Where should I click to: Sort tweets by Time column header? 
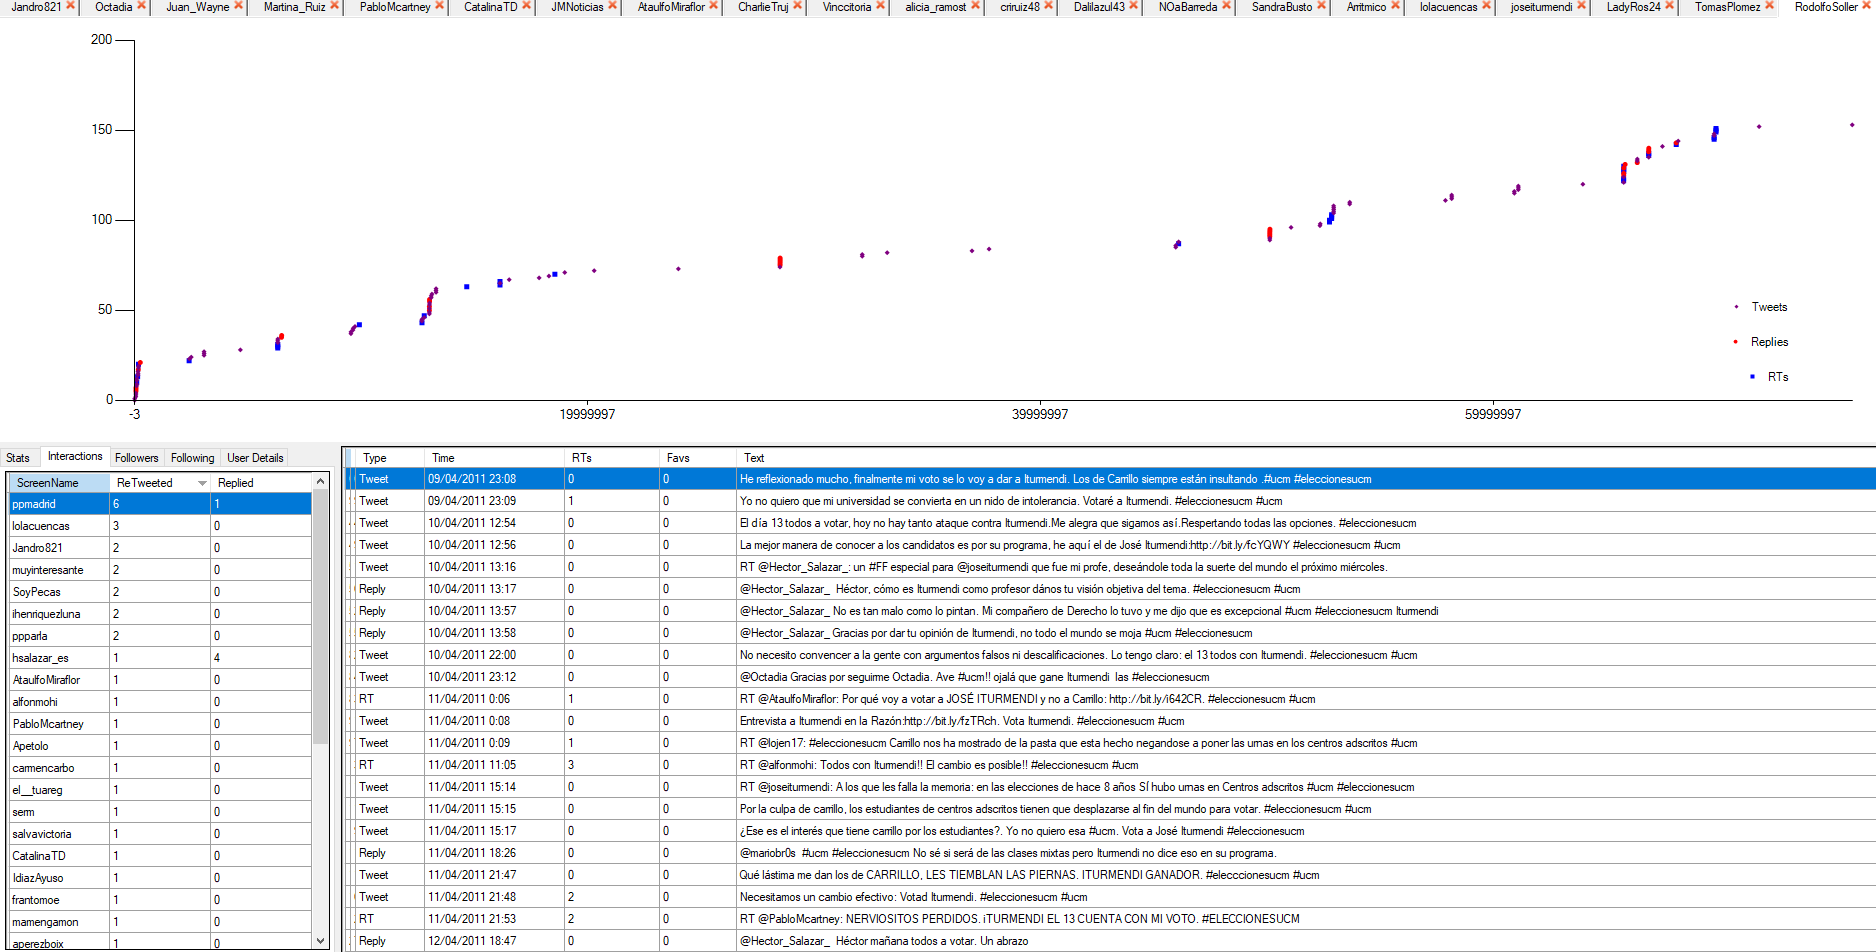point(495,458)
